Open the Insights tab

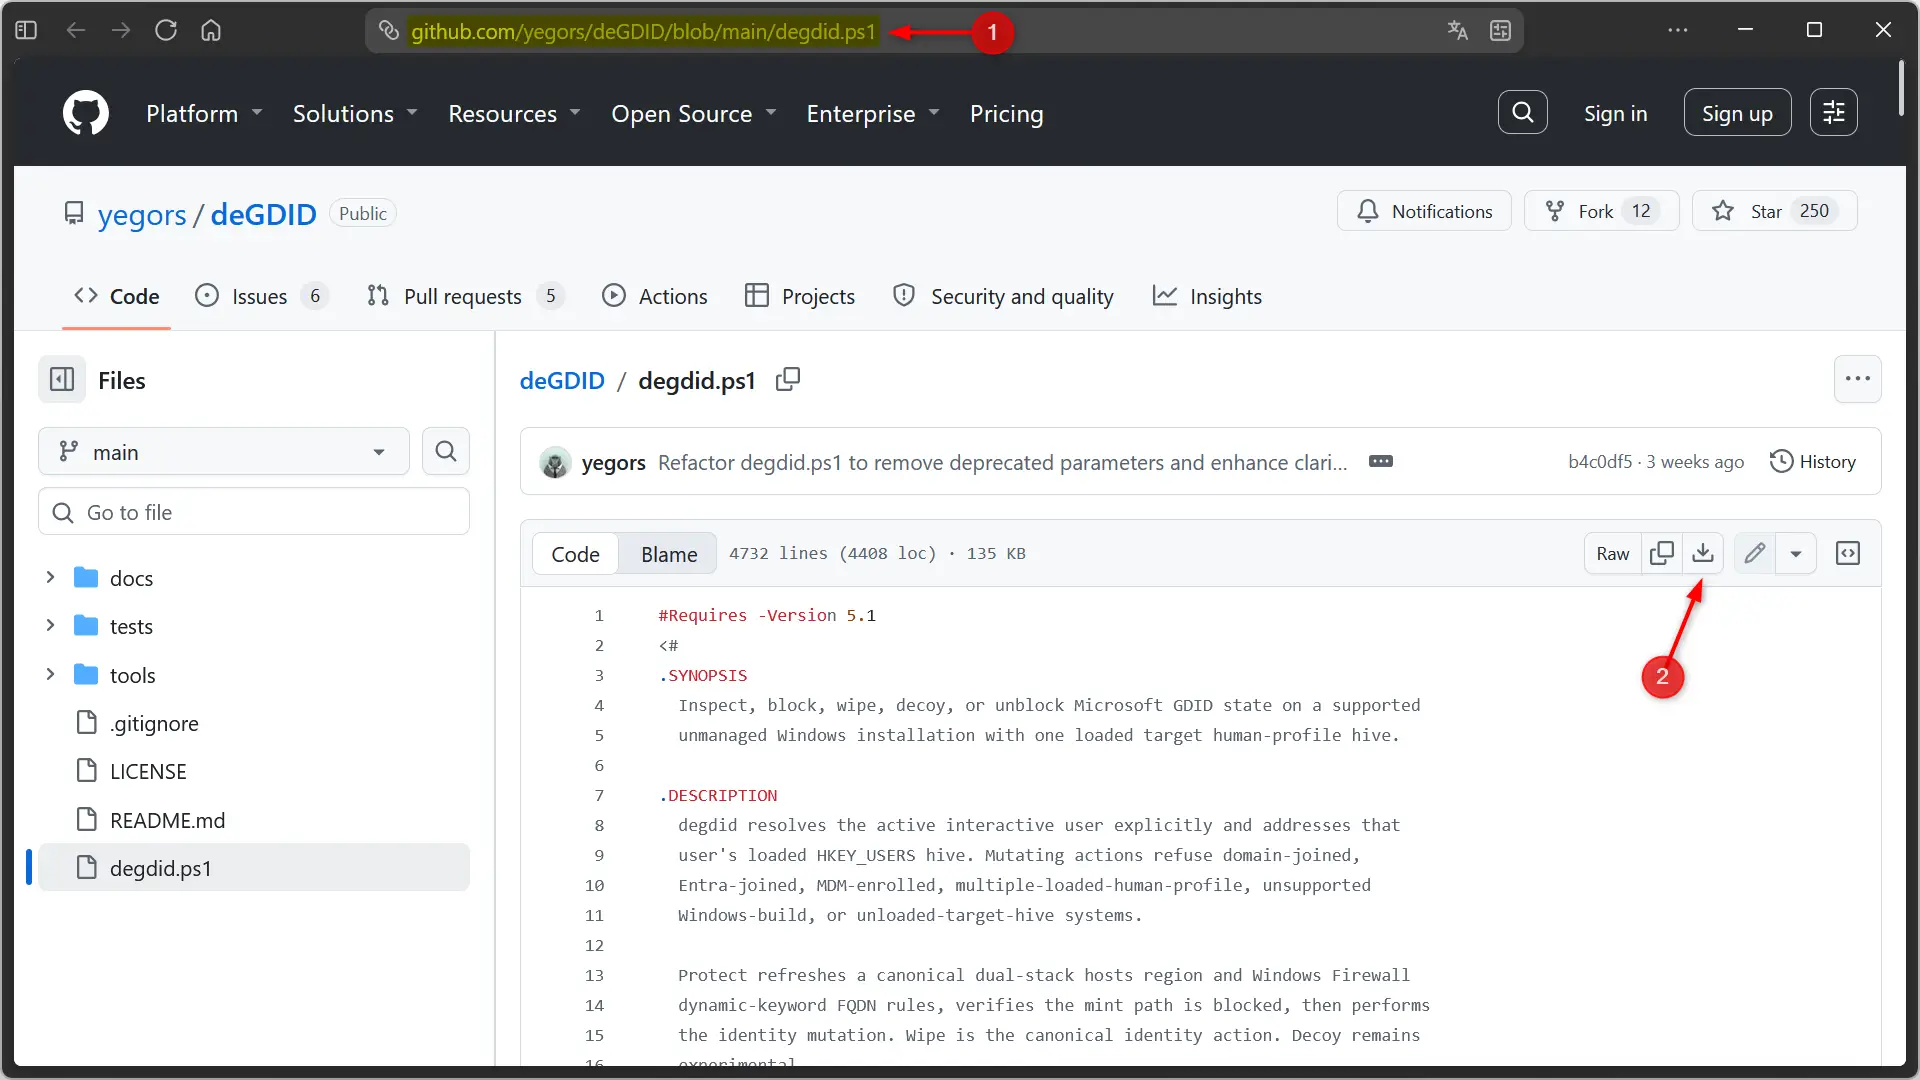(1207, 297)
